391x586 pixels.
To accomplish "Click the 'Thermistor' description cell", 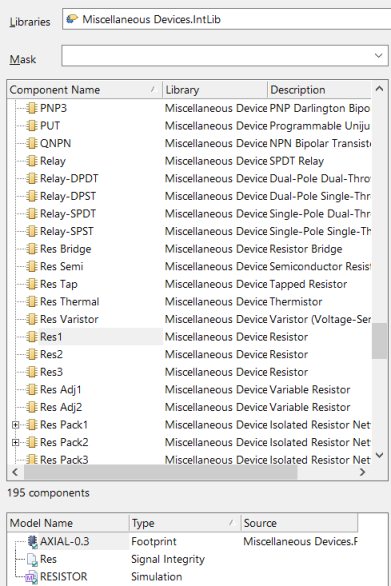I will tap(296, 302).
